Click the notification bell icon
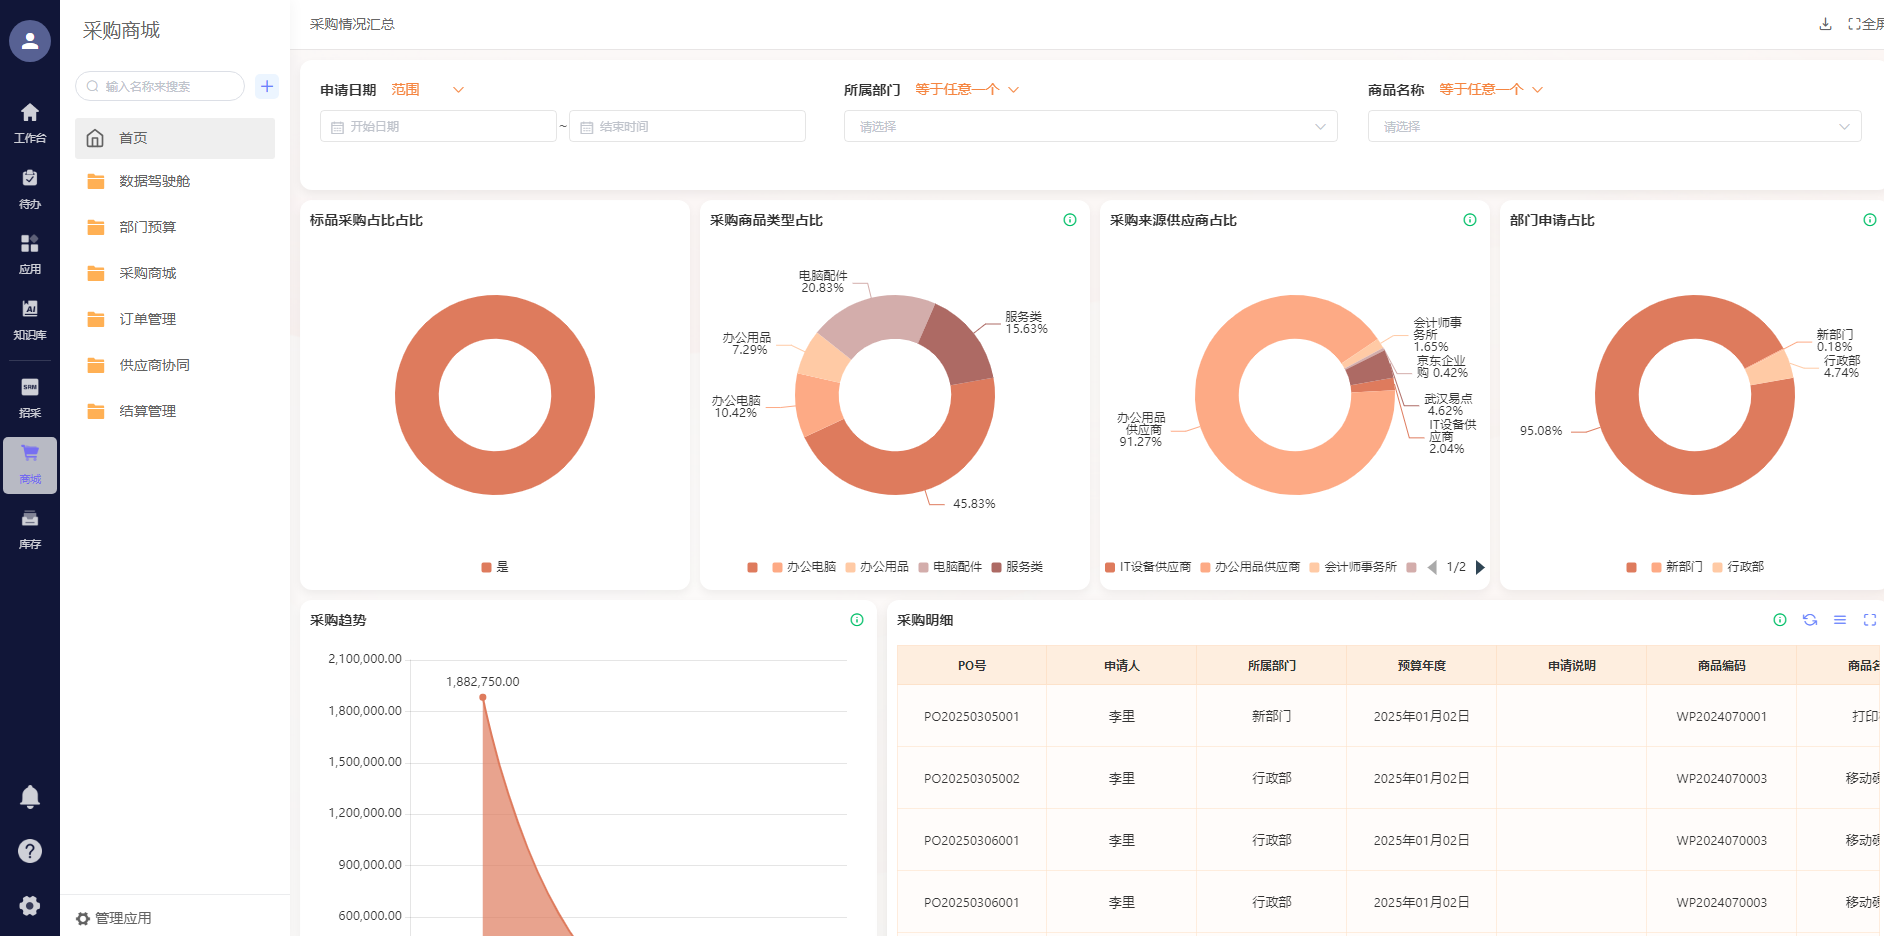The width and height of the screenshot is (1884, 936). (x=30, y=797)
